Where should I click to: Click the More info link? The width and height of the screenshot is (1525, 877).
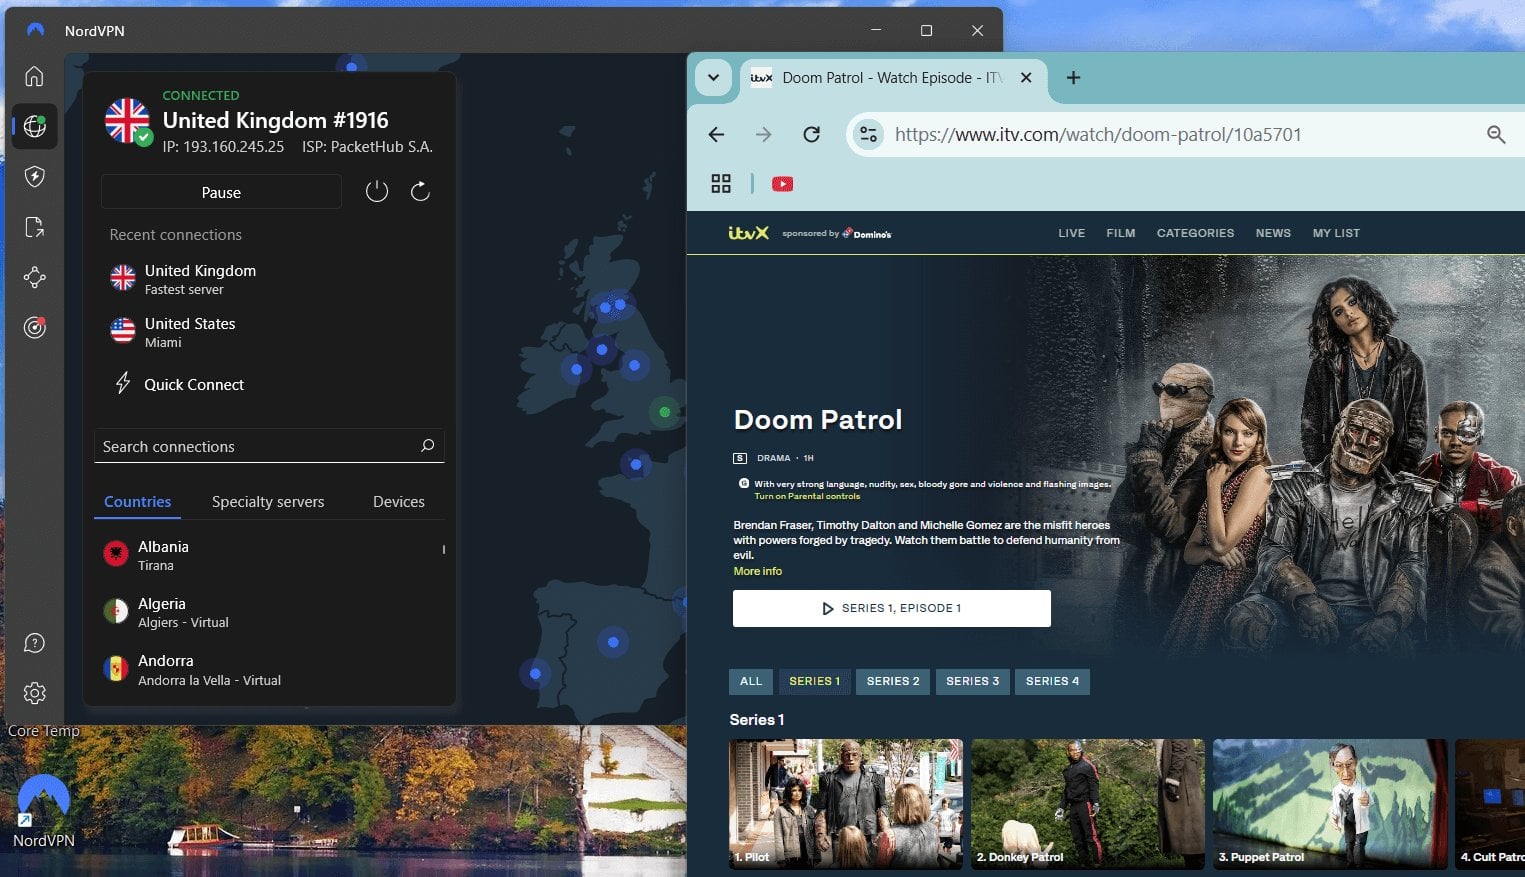click(757, 570)
